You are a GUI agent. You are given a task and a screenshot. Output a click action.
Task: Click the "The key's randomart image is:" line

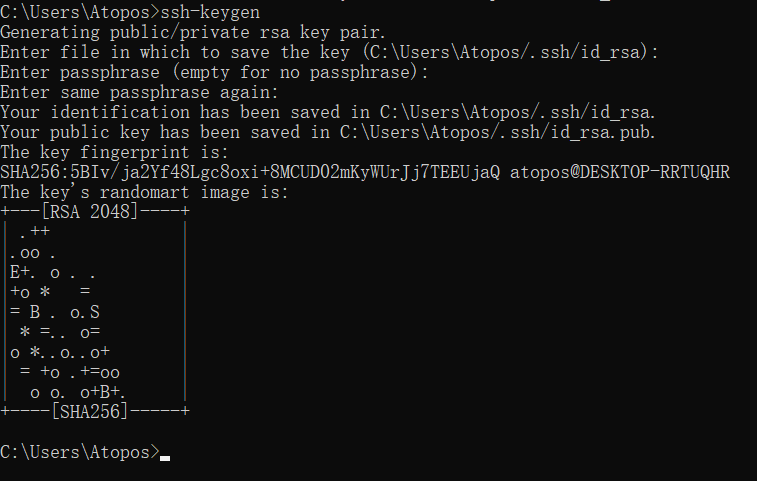[144, 192]
